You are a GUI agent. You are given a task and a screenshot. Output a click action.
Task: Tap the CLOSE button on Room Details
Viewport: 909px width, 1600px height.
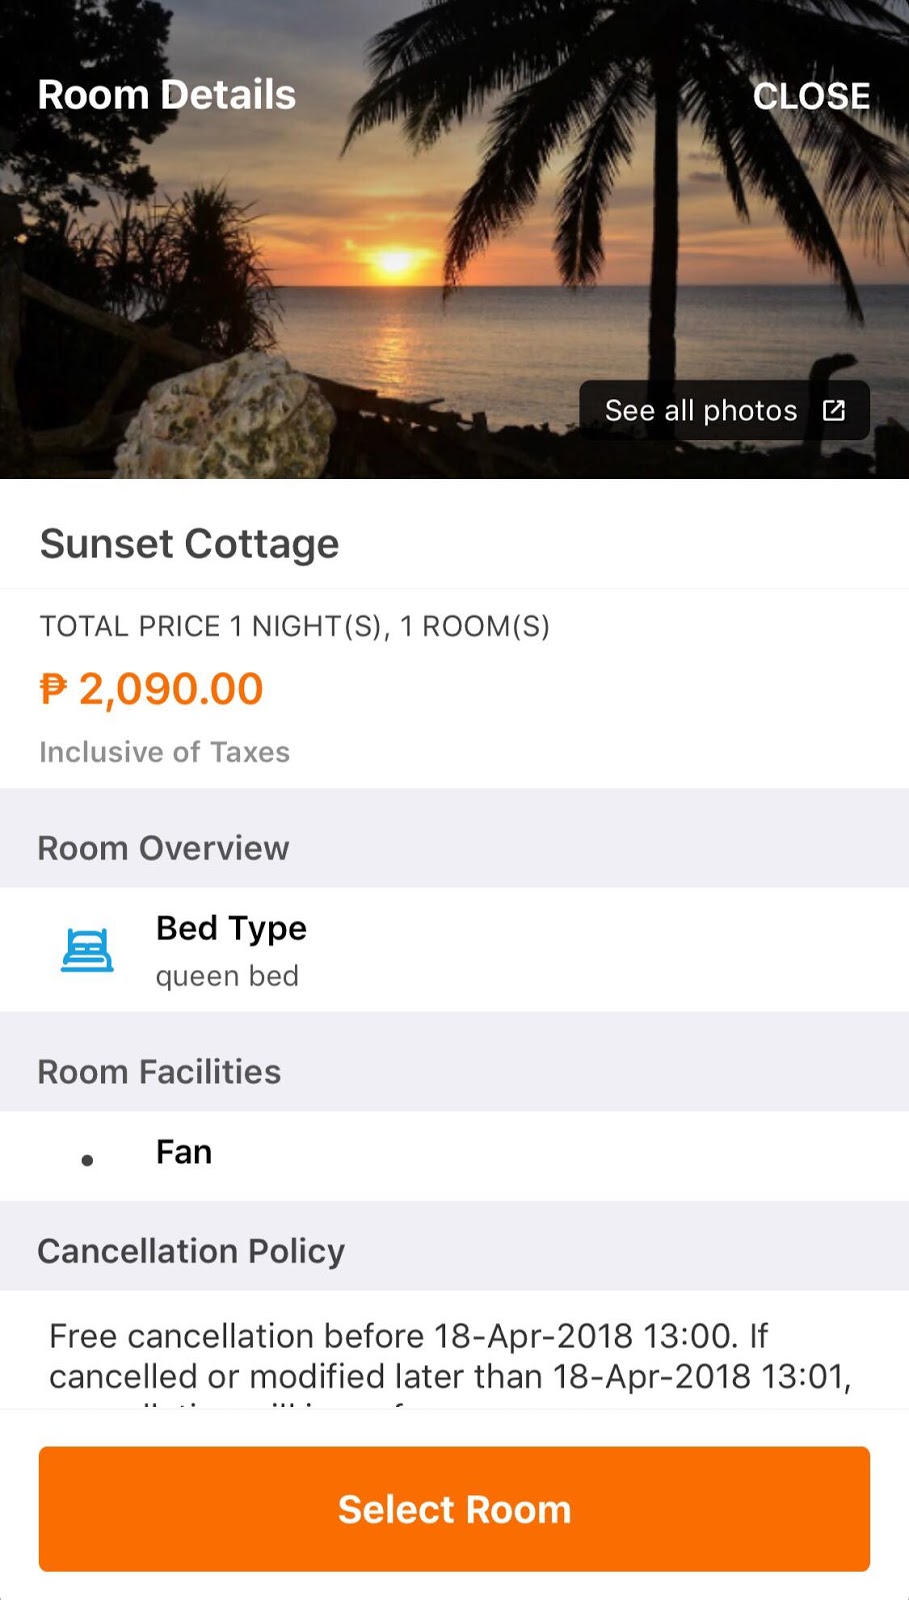click(x=810, y=96)
